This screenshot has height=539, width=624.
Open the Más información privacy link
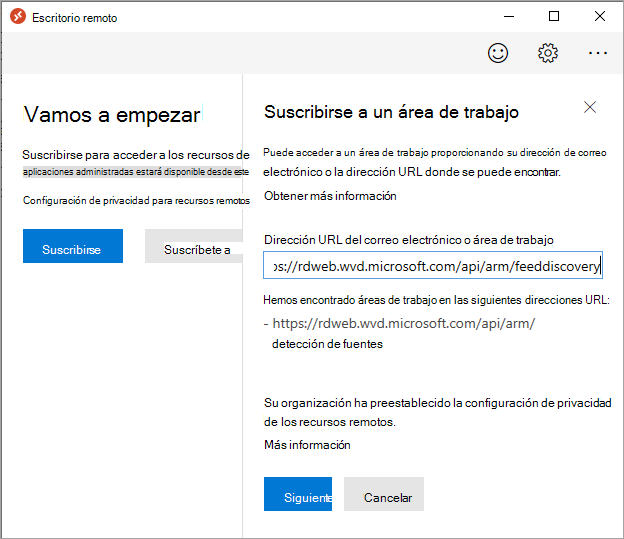[307, 445]
